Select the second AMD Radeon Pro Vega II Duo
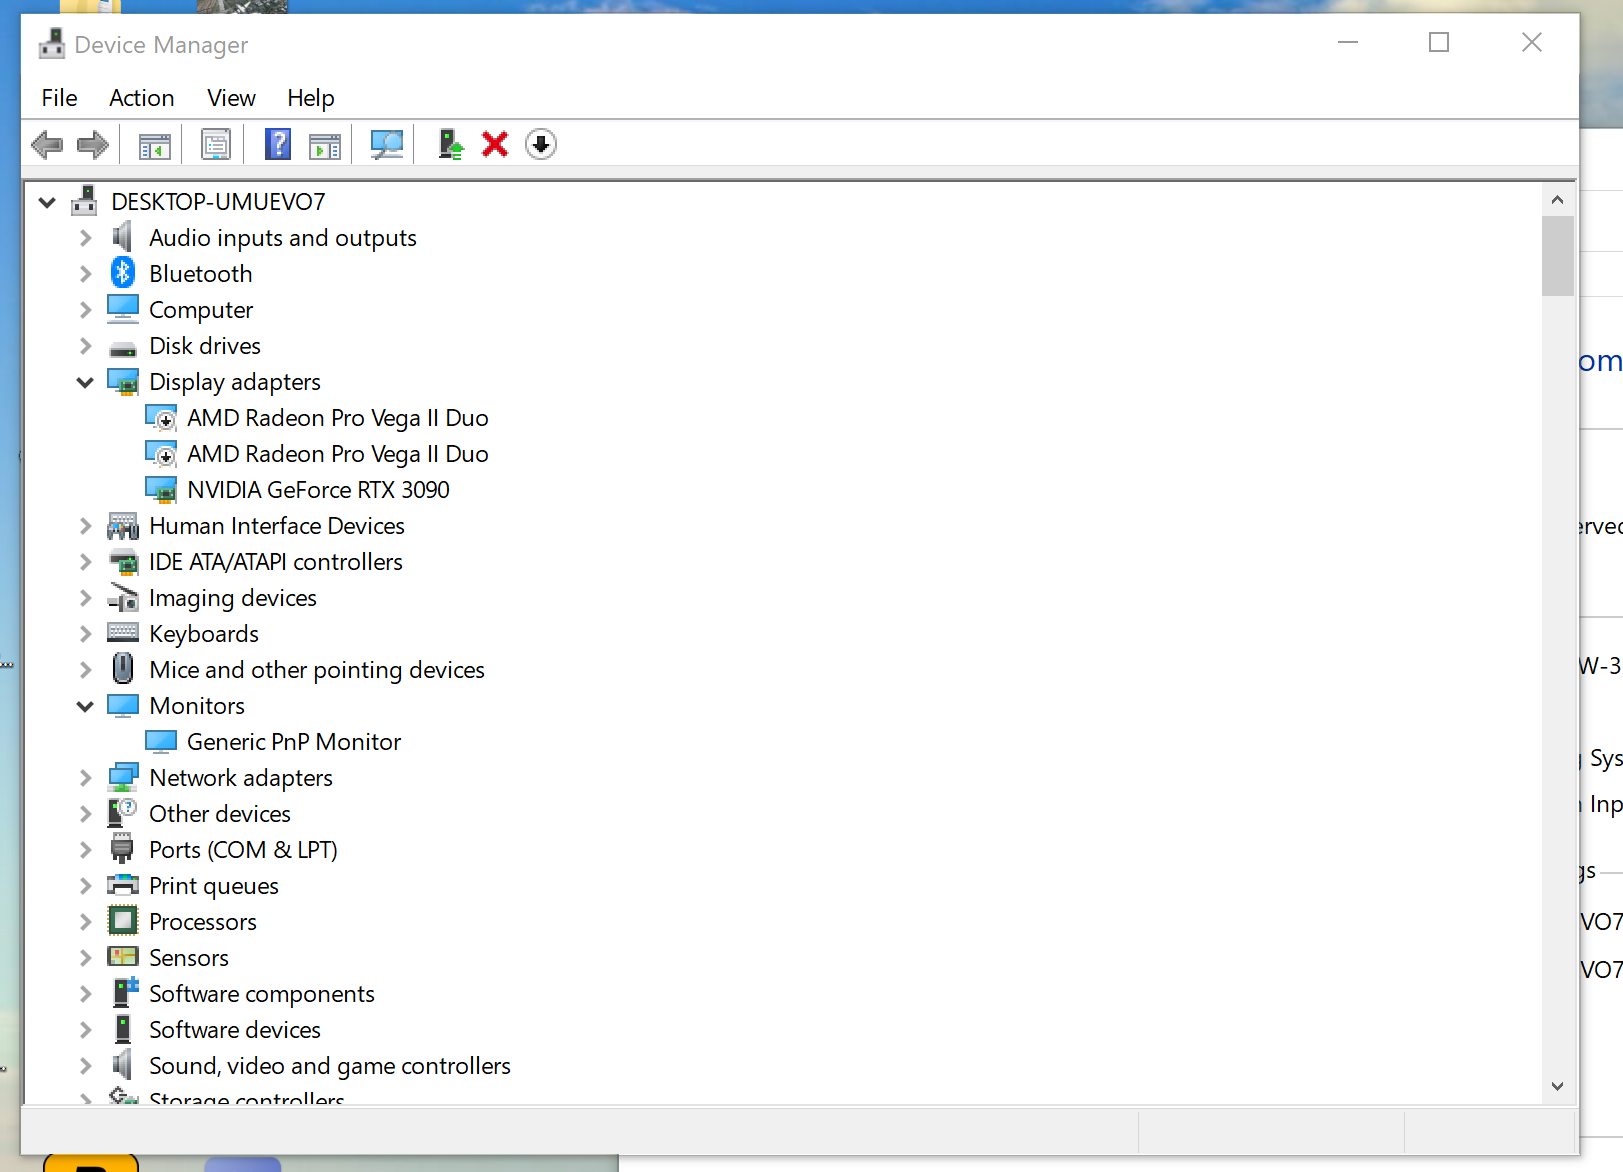Image resolution: width=1623 pixels, height=1172 pixels. pyautogui.click(x=338, y=454)
